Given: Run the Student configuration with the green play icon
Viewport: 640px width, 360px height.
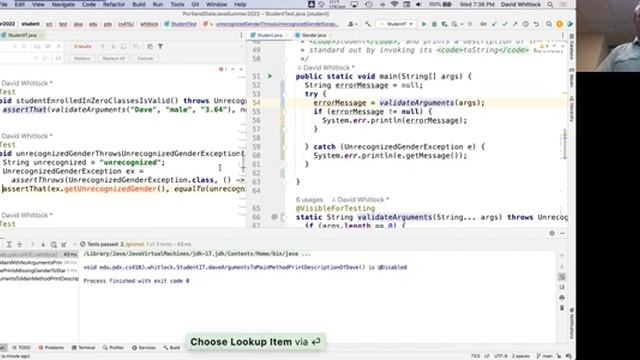Looking at the screenshot, I should [x=424, y=24].
